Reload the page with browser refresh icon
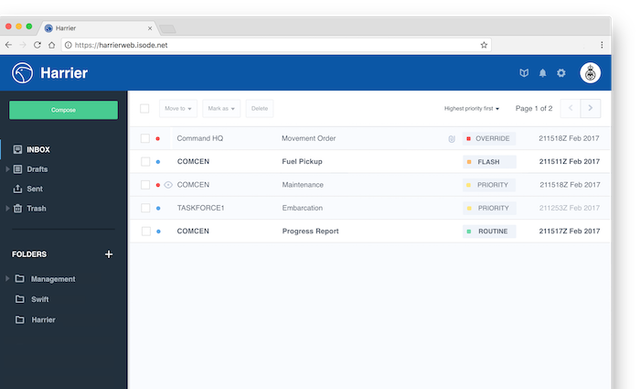640x389 pixels. coord(37,45)
